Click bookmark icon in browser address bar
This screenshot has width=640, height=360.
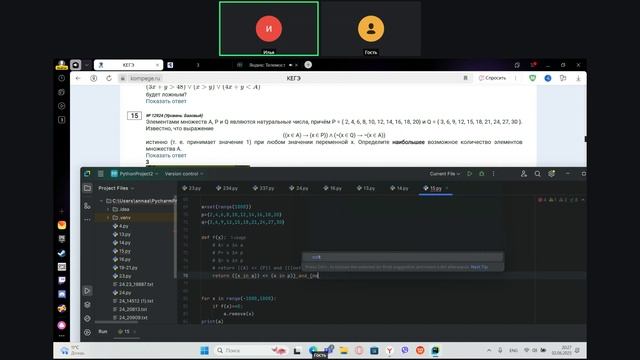coord(465,78)
